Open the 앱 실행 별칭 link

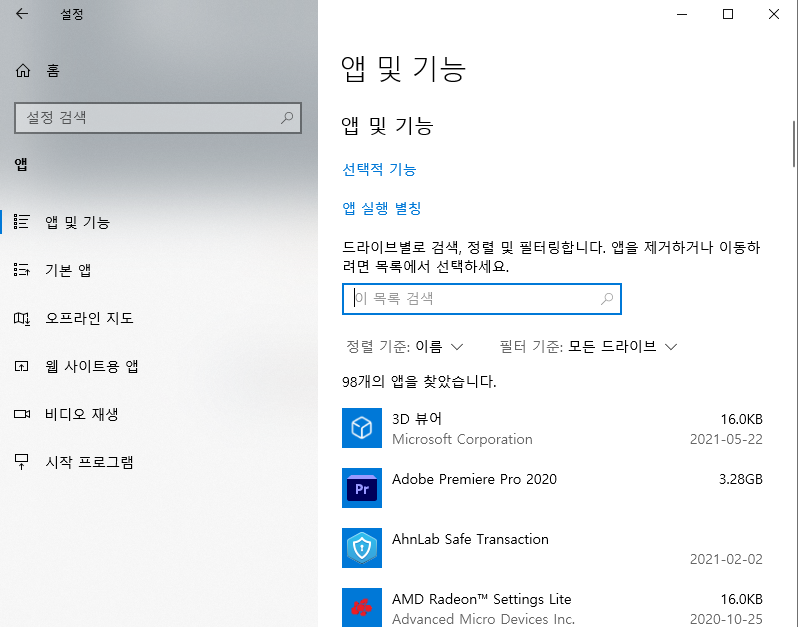382,208
